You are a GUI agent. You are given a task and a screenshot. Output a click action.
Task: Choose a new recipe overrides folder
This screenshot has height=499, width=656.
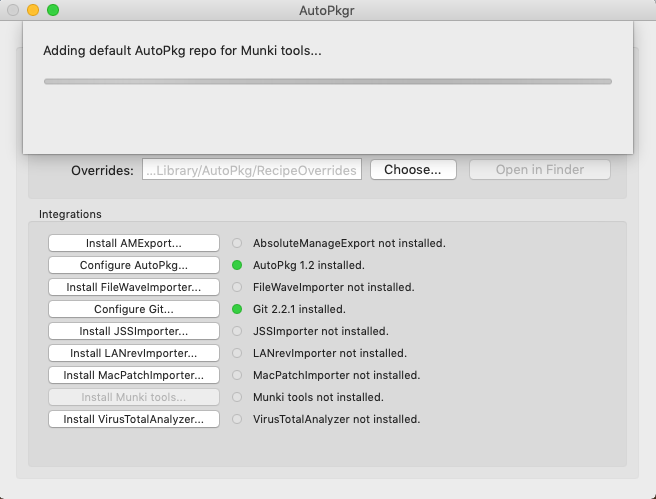(413, 170)
